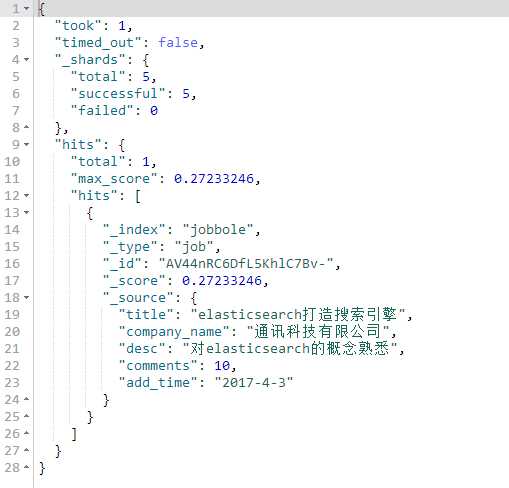
Task: Click the "_score" key
Action: (134, 281)
